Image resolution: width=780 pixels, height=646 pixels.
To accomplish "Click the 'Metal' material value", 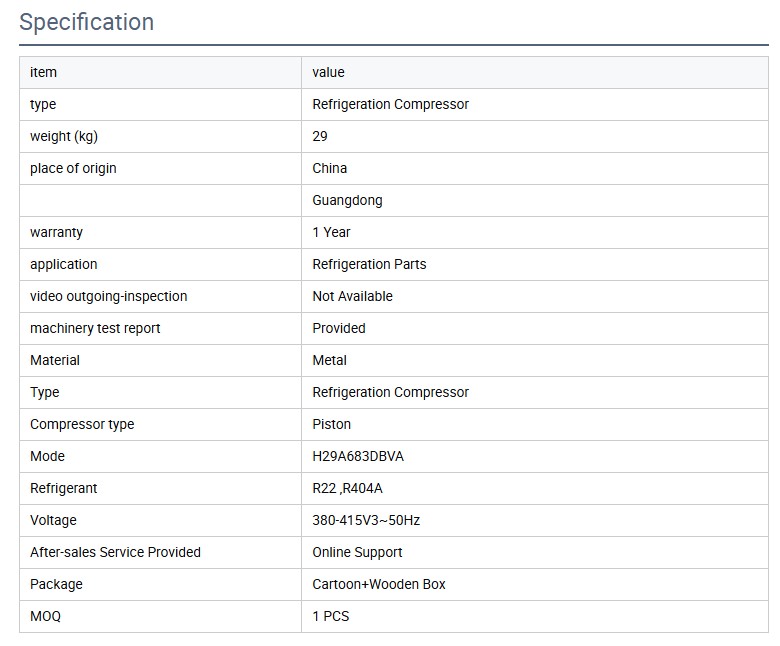I will 330,360.
